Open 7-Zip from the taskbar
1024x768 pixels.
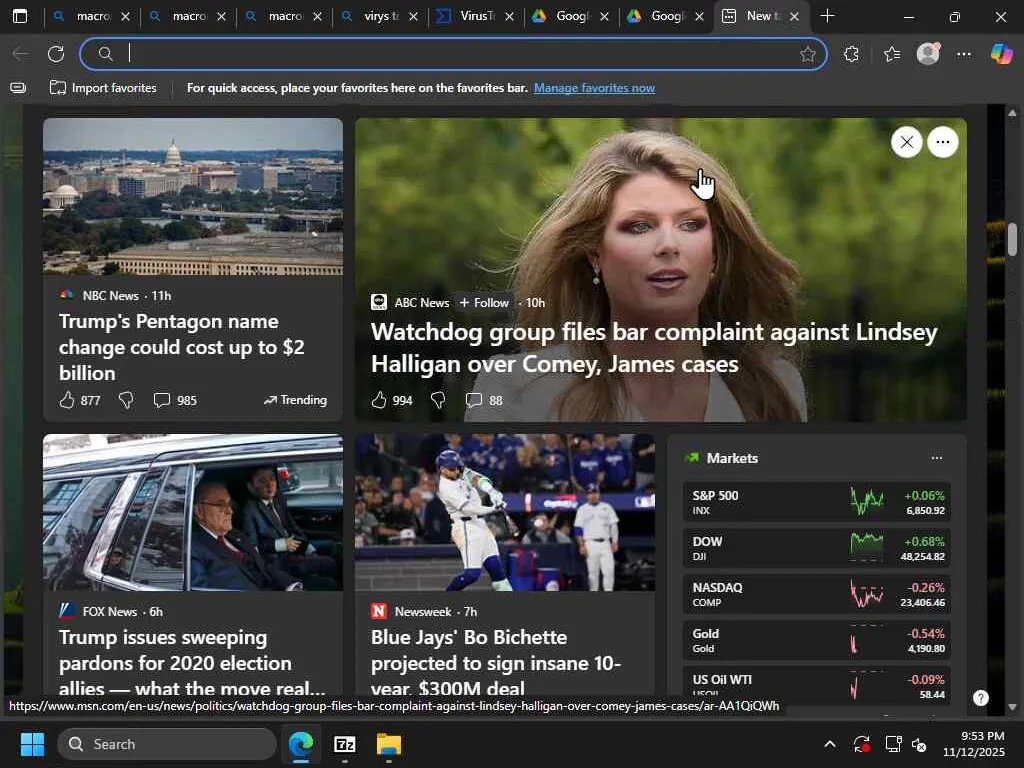pyautogui.click(x=344, y=744)
